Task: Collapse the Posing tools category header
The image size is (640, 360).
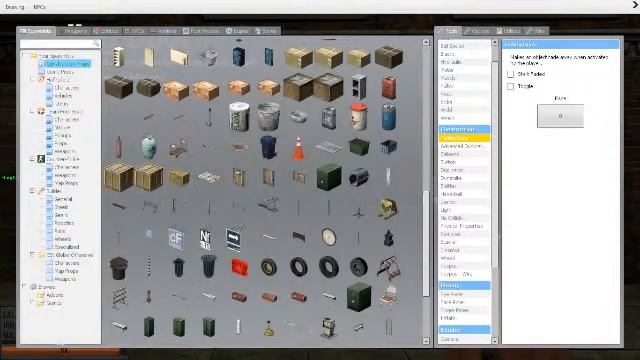Action: [x=464, y=285]
